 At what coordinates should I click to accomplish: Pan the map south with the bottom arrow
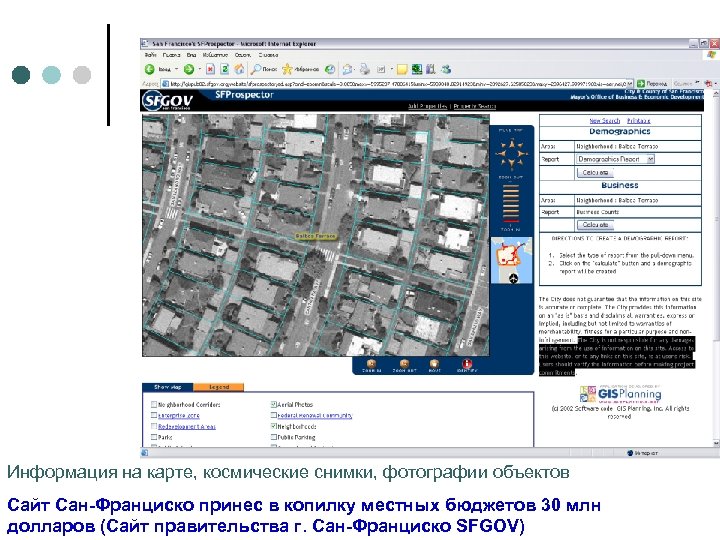(x=512, y=163)
